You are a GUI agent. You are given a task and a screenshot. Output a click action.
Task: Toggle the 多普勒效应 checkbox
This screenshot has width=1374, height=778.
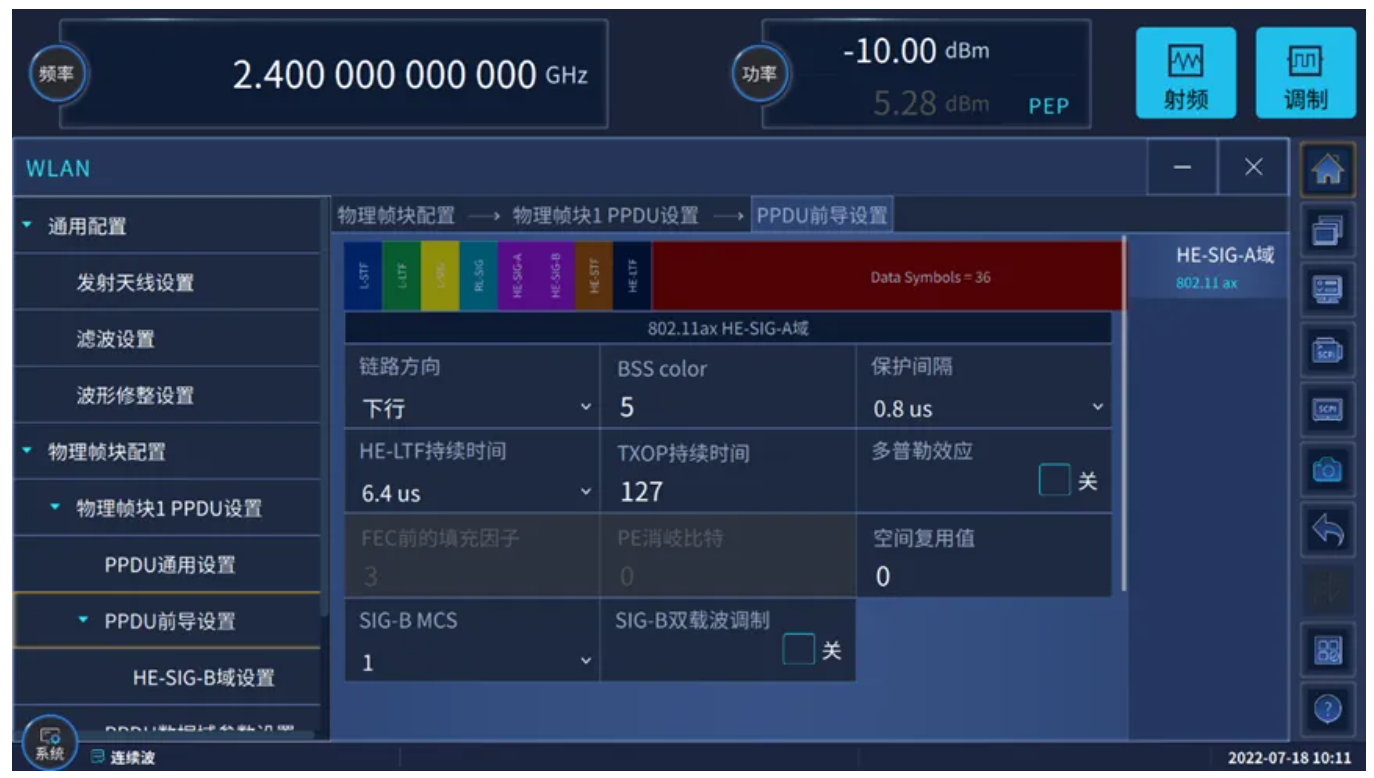[x=1054, y=481]
